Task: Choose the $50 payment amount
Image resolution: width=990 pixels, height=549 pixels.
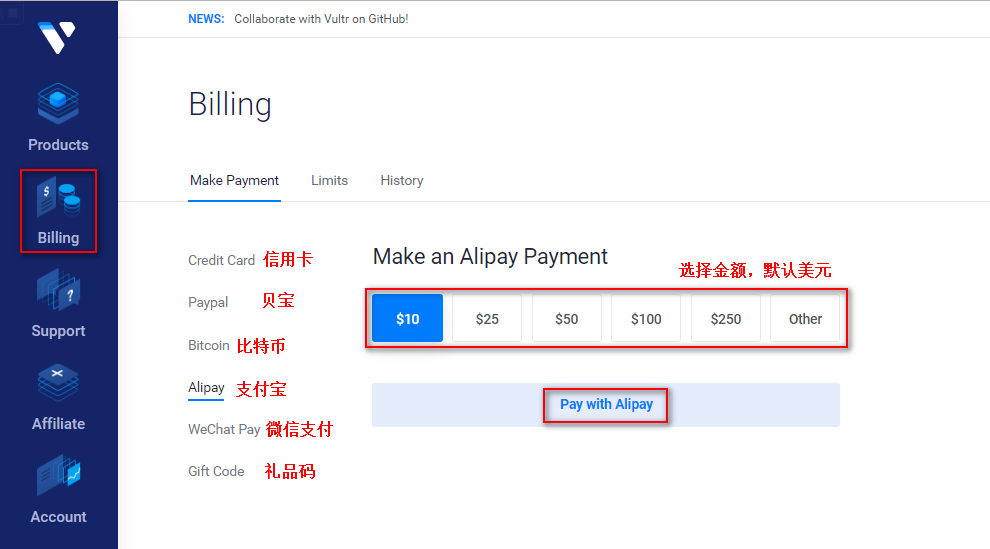Action: pyautogui.click(x=566, y=319)
